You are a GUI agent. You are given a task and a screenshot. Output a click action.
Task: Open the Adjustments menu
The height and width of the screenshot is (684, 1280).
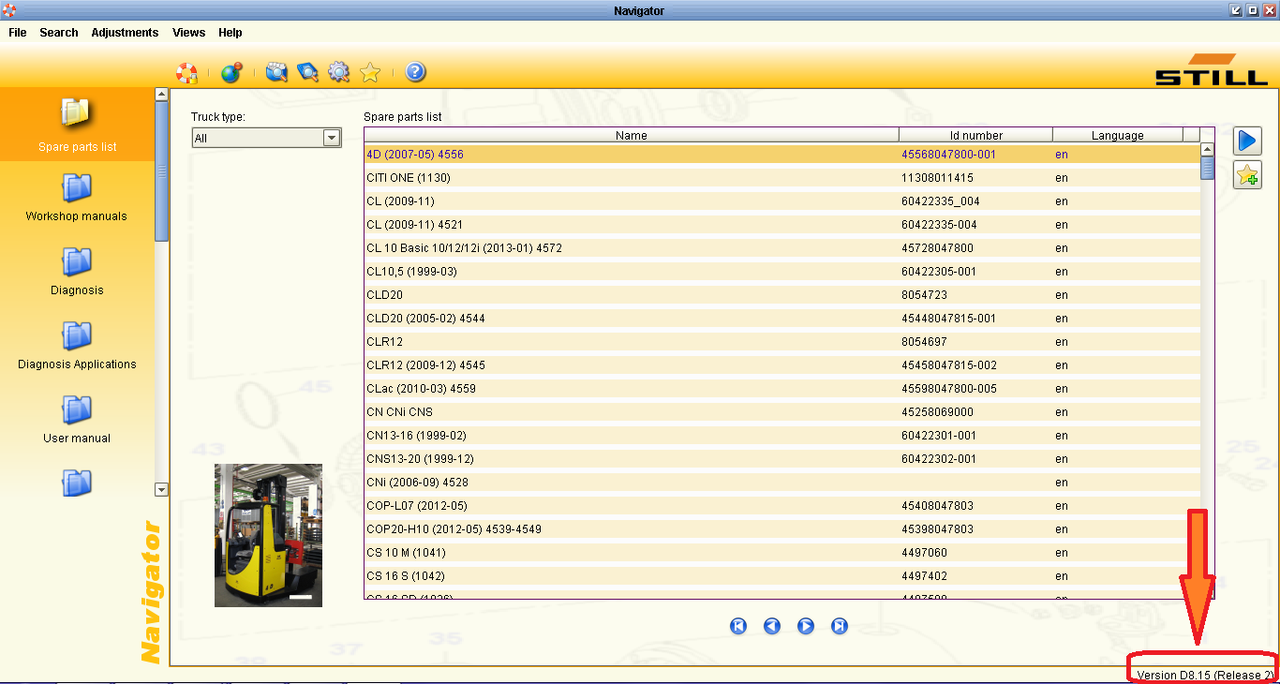(x=125, y=33)
